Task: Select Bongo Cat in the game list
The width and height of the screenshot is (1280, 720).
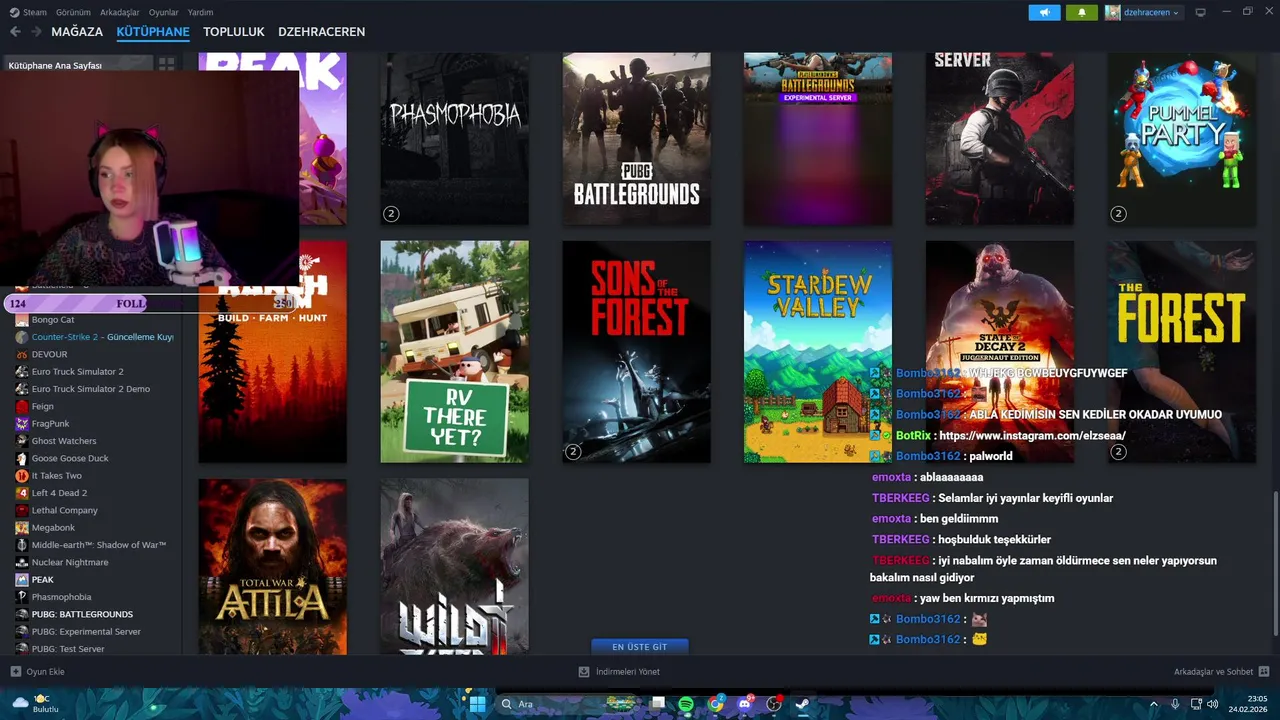Action: coord(53,320)
